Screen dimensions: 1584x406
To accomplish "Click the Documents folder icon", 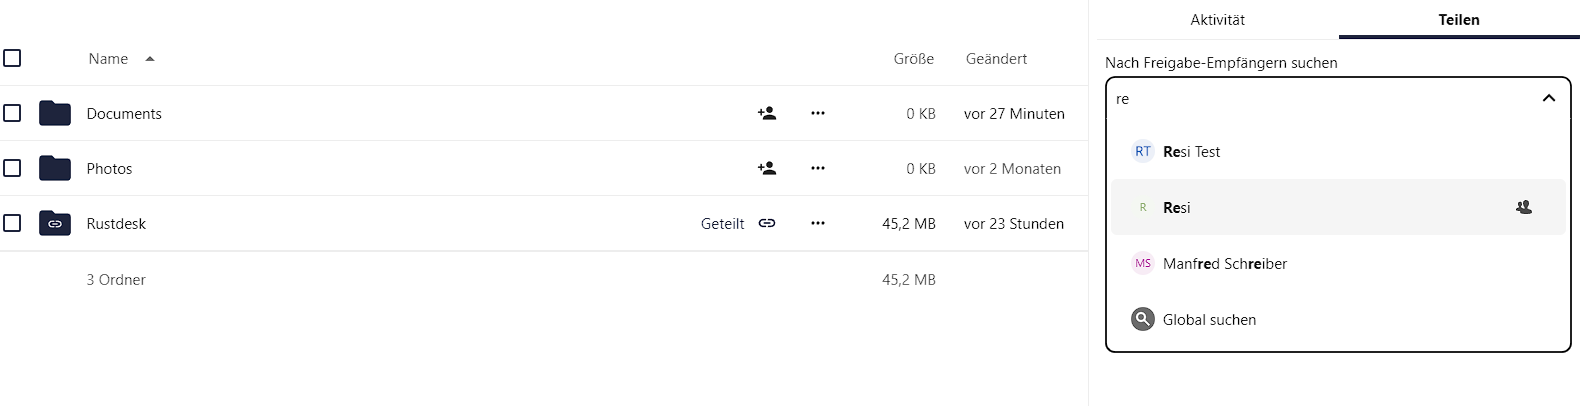I will click(x=55, y=113).
